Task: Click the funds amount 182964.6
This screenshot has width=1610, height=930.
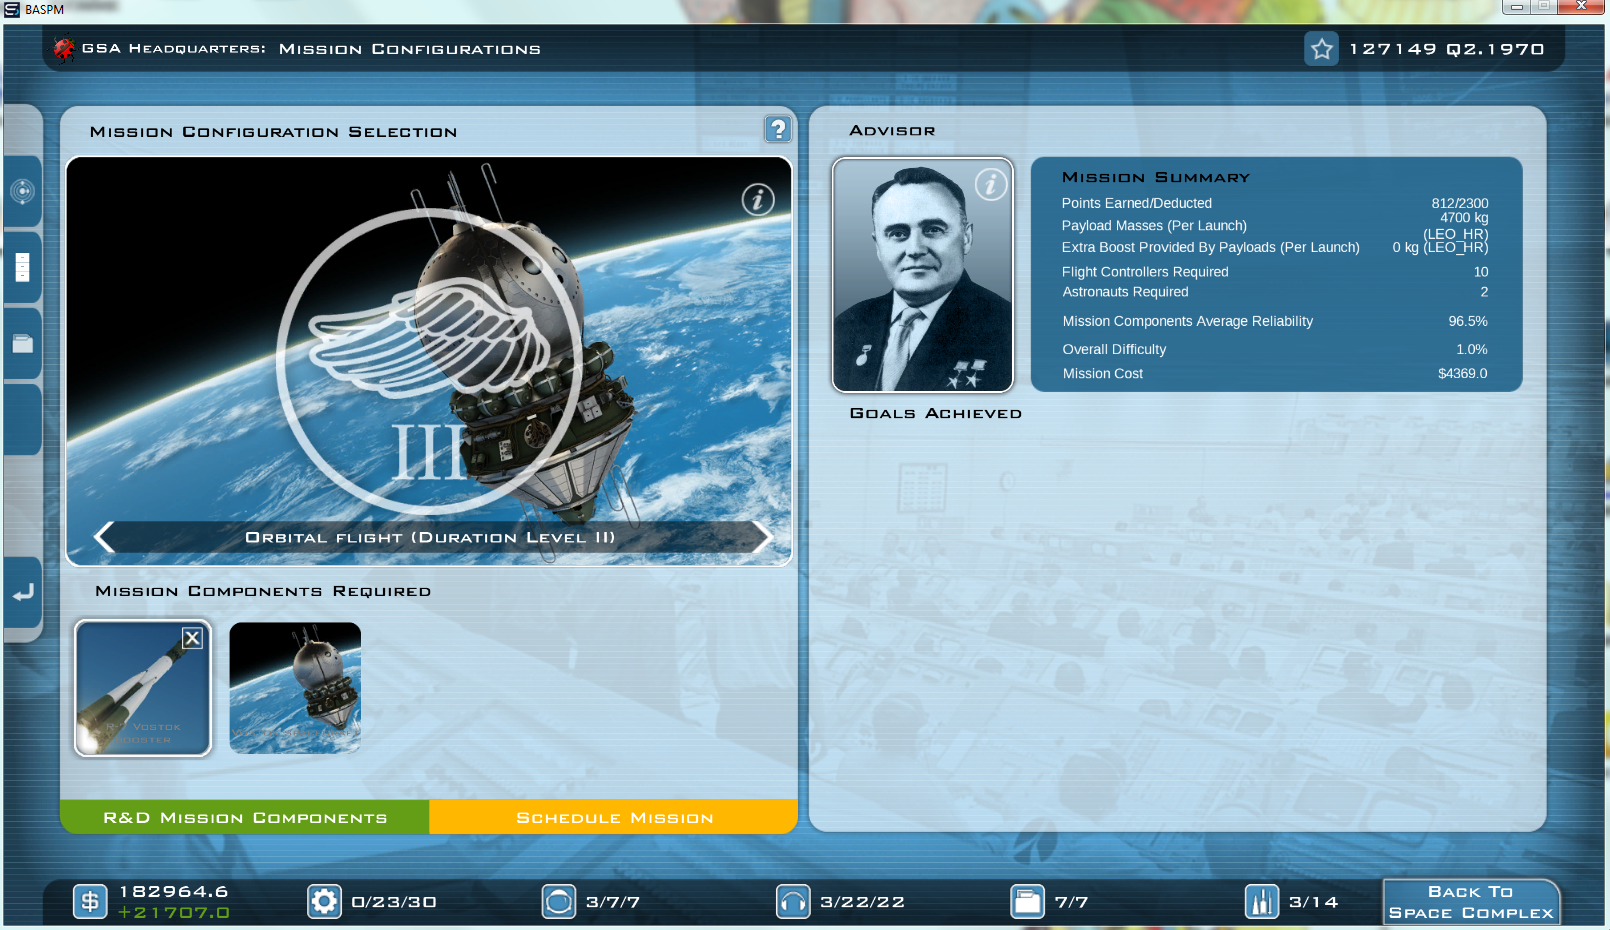Action: [174, 891]
